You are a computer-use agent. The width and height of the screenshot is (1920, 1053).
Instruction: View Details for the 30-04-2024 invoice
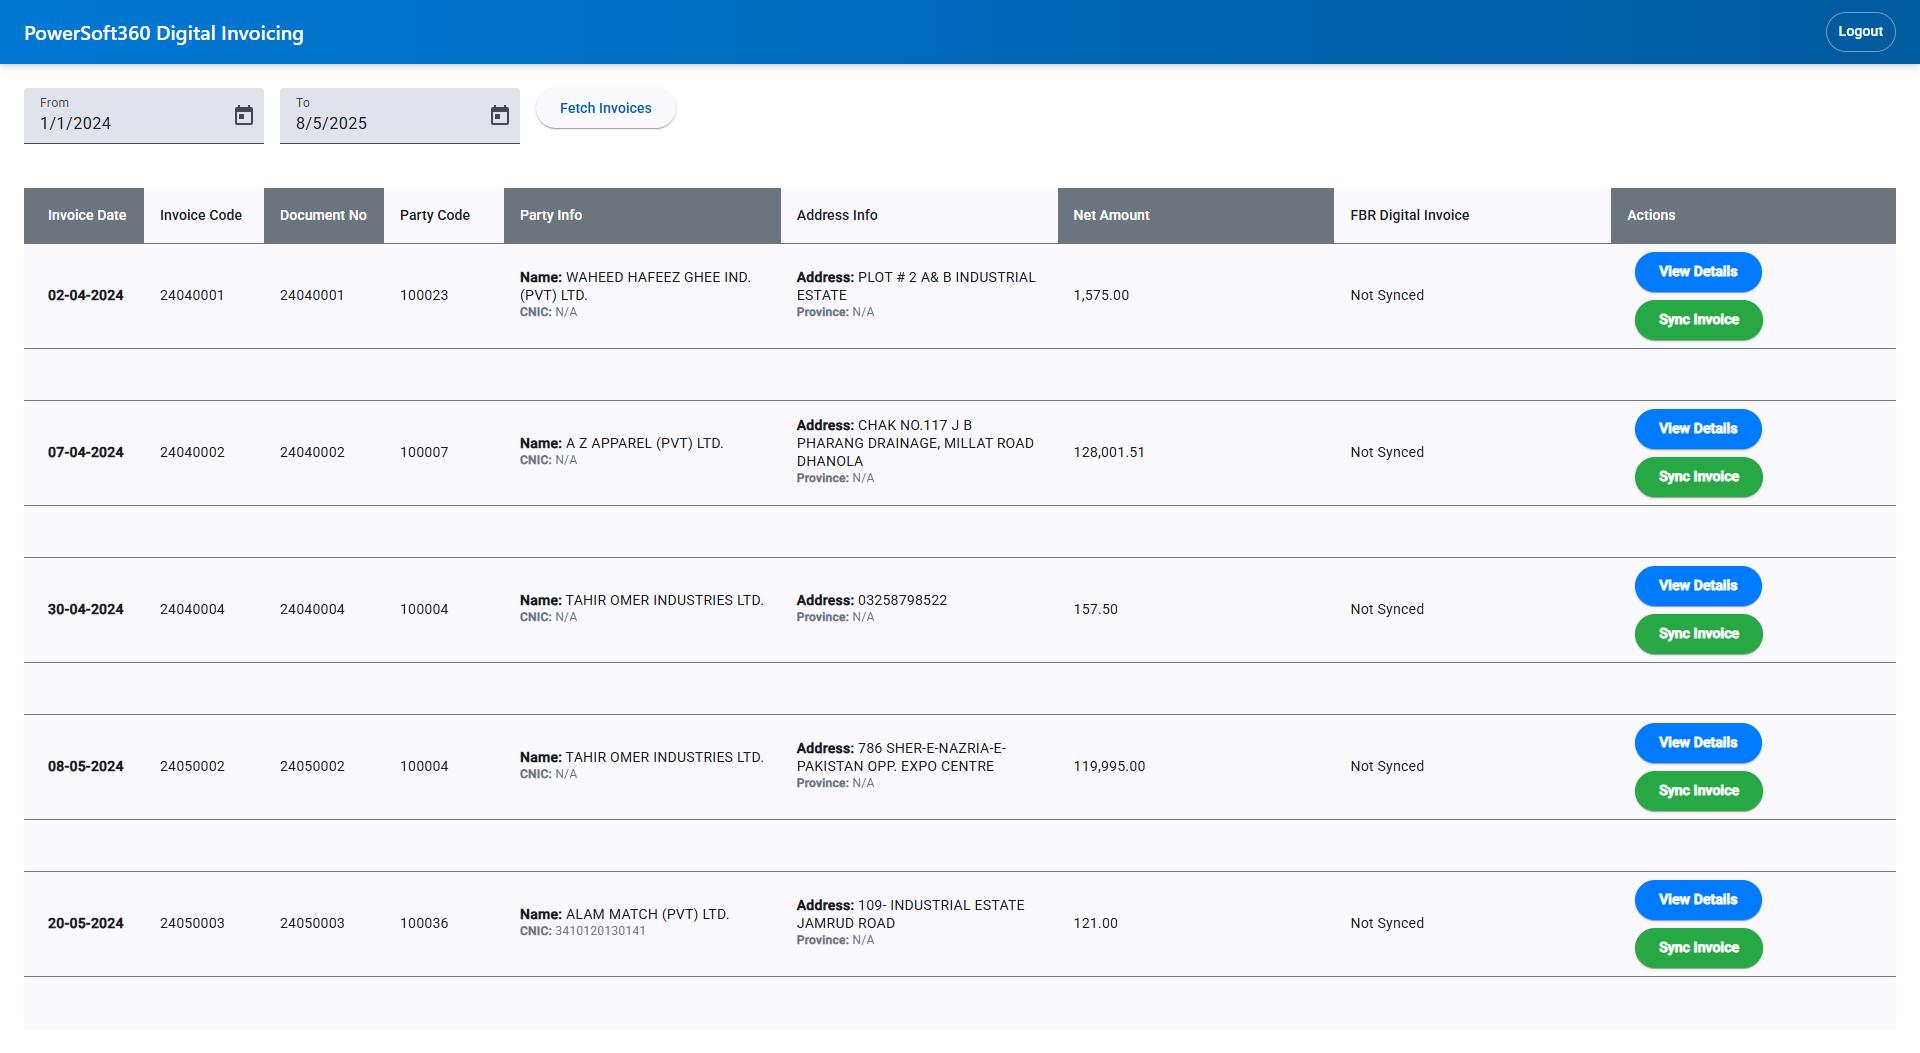(1697, 585)
